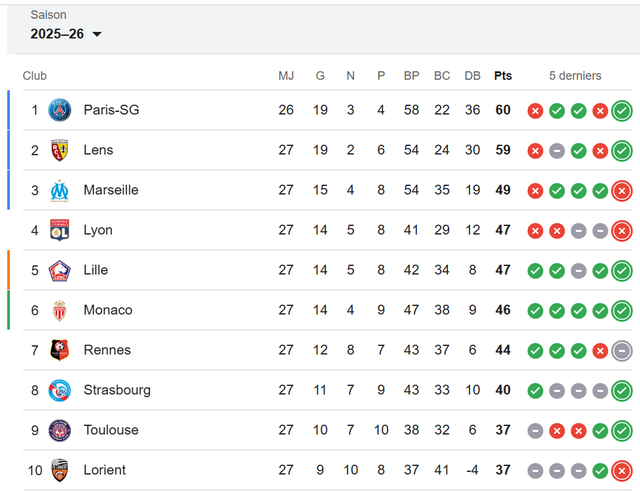Open the Monaco team name link
The width and height of the screenshot is (640, 492).
click(108, 310)
